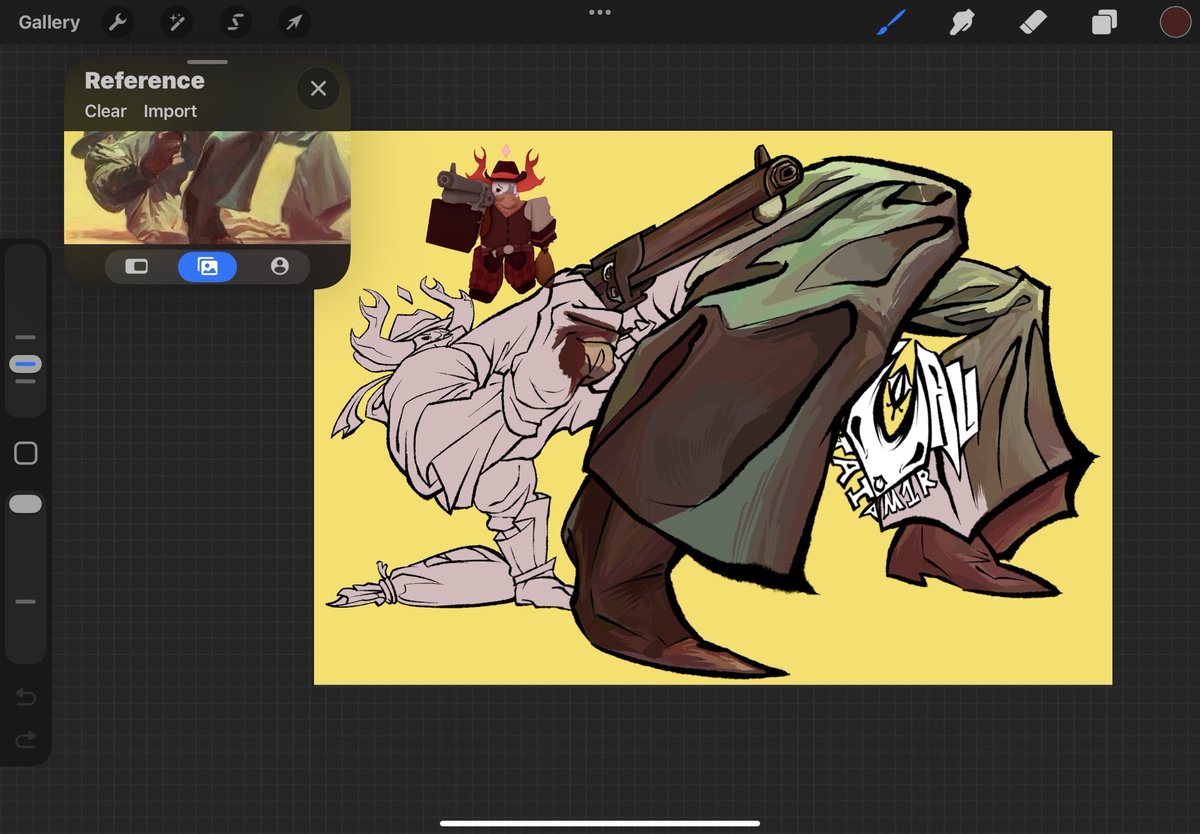Close the Reference panel
The height and width of the screenshot is (834, 1200).
318,89
